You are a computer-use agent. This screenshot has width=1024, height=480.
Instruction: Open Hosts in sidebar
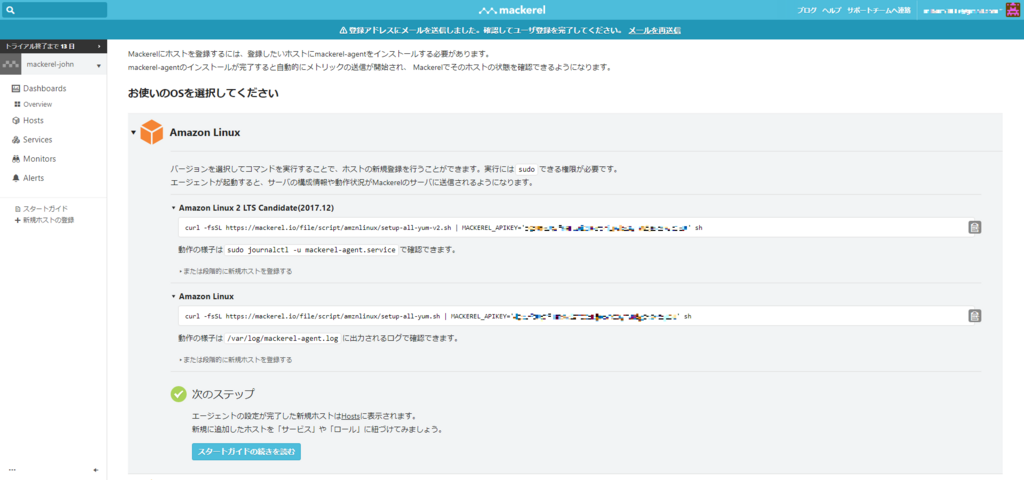[x=33, y=121]
